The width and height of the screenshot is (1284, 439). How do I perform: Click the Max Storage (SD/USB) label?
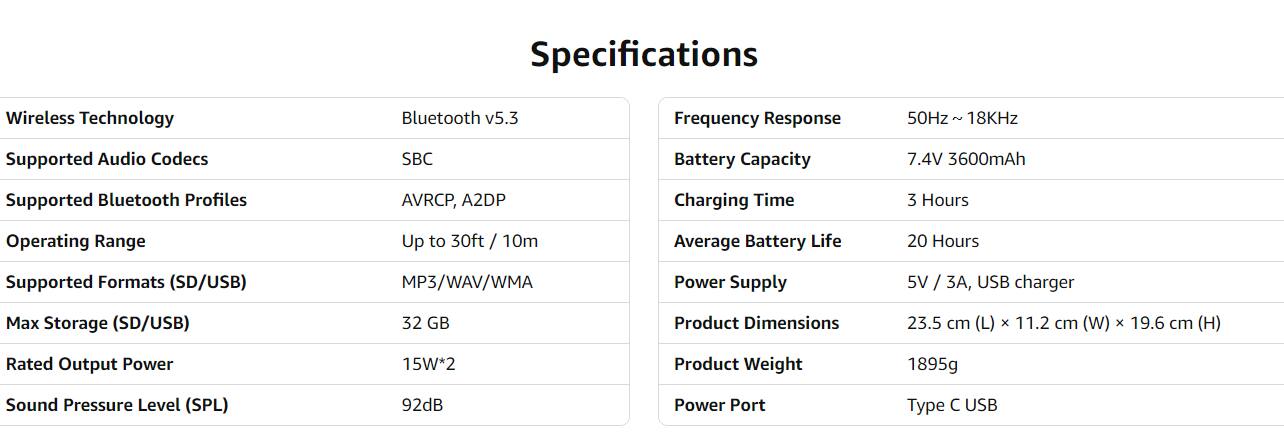click(98, 323)
